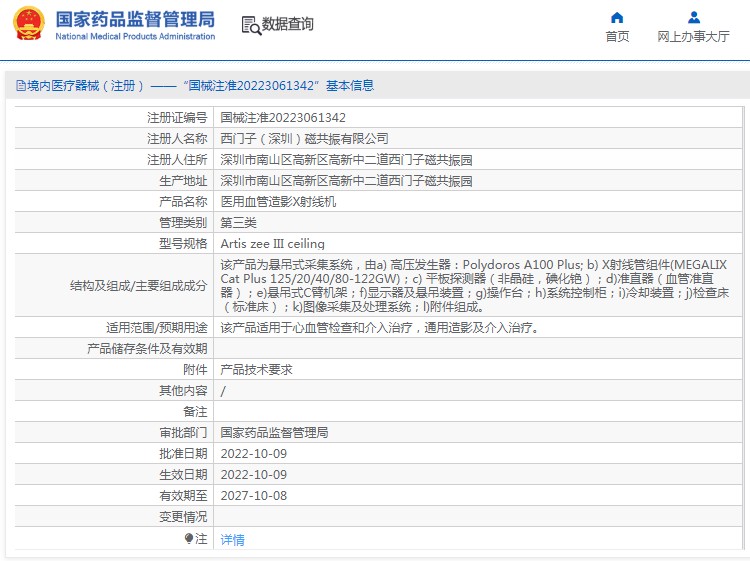Click 国家药品监督管理局 site title
Screen dimensions: 750x561
click(135, 20)
